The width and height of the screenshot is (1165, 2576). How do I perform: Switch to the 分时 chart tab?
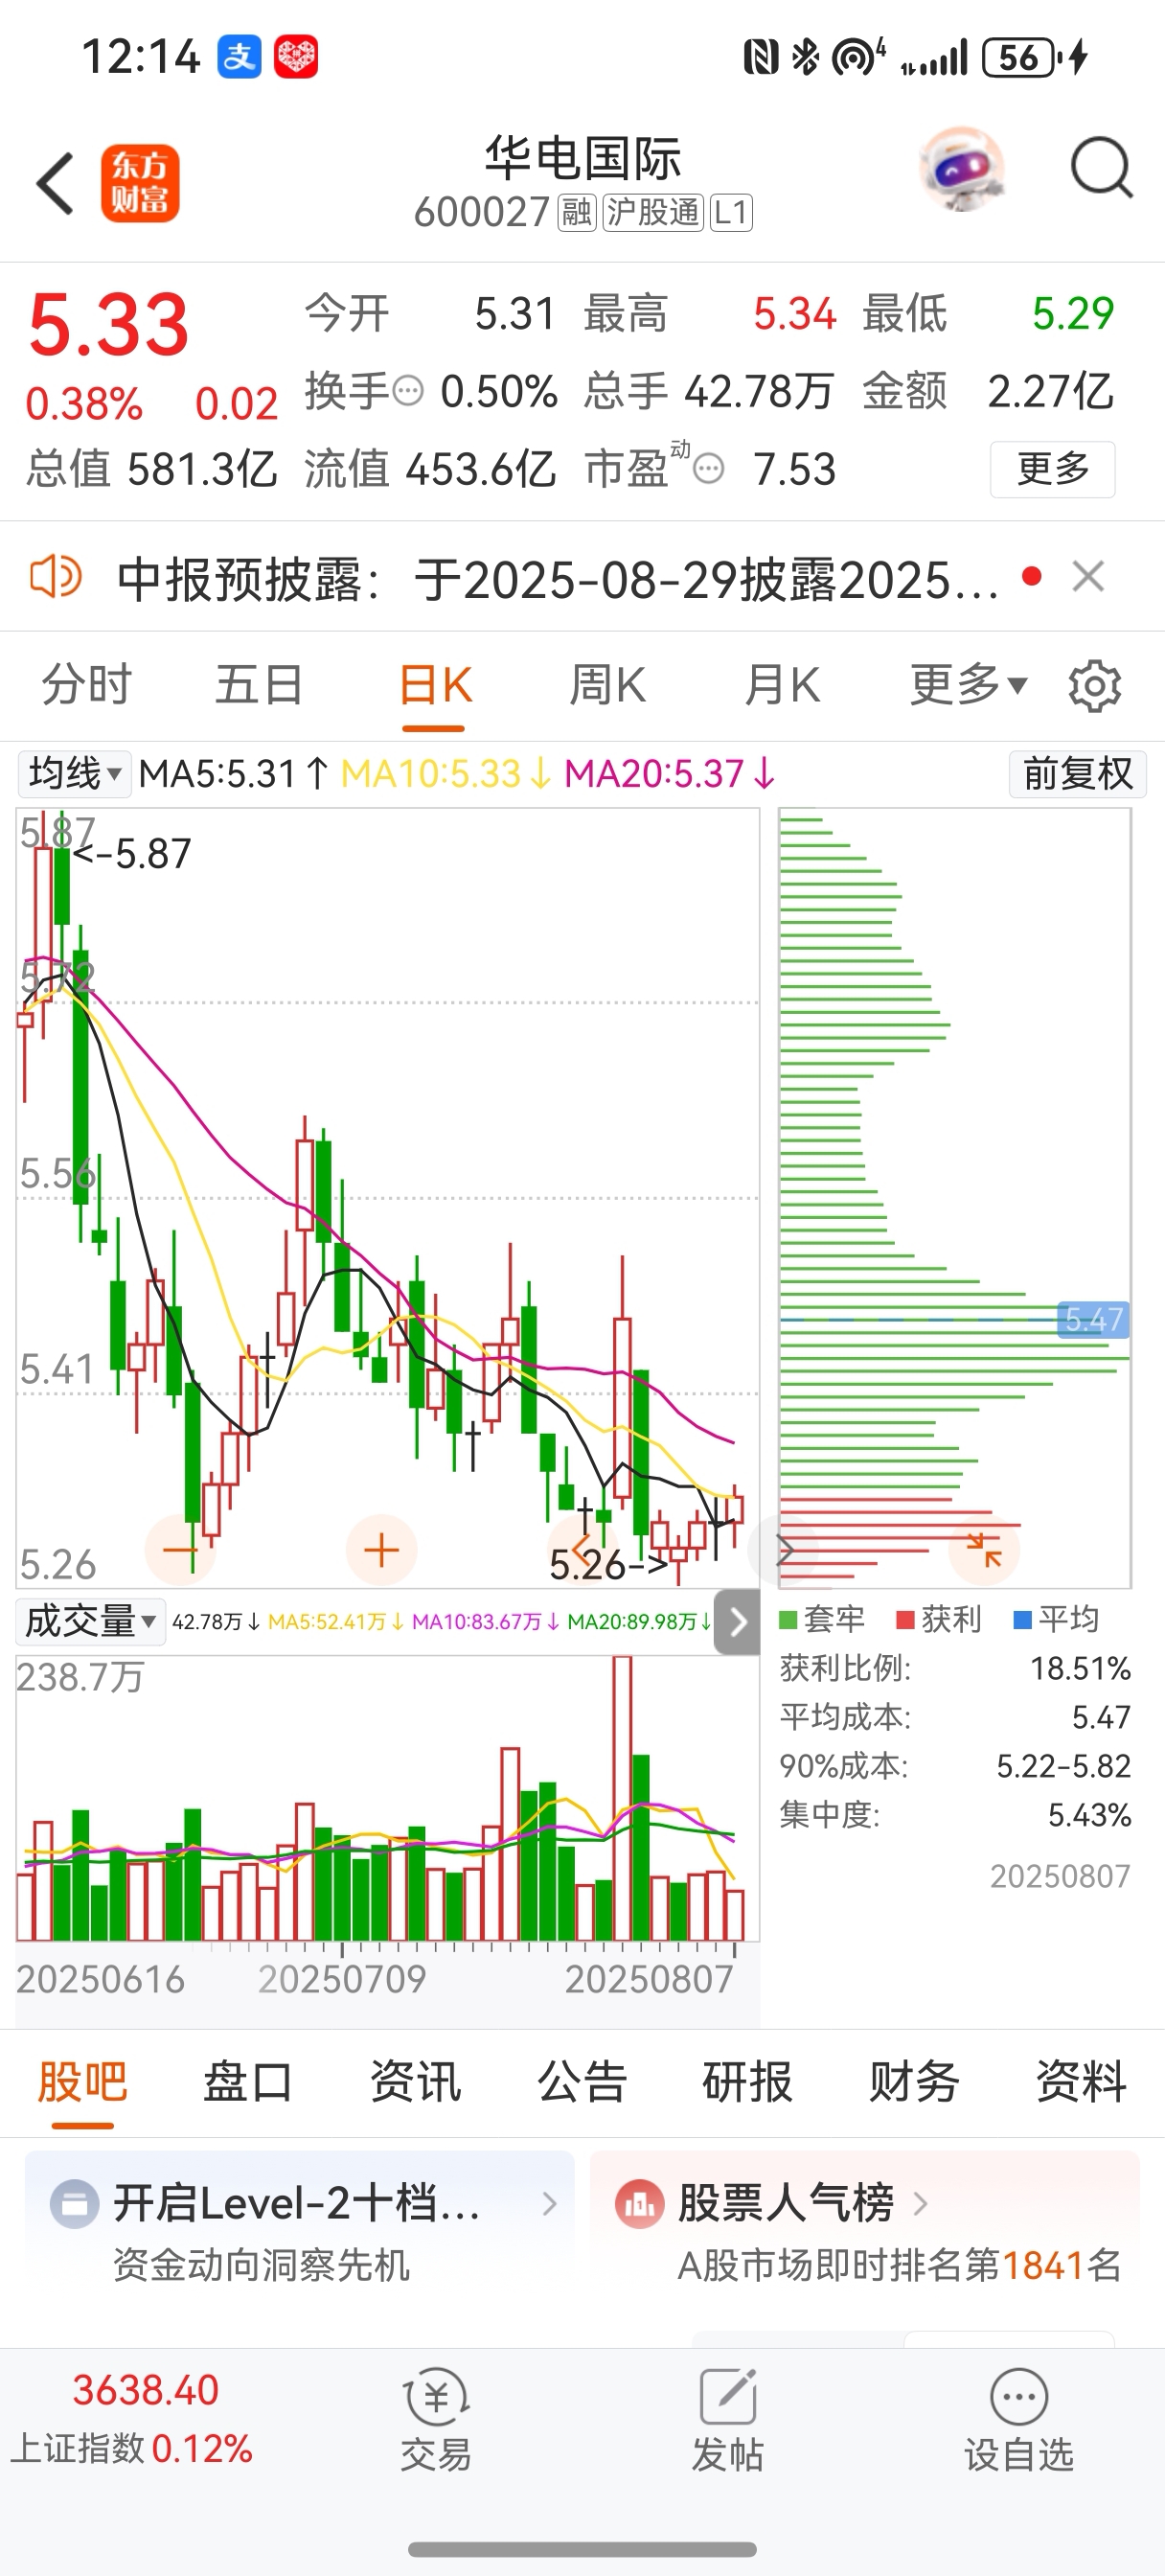(x=86, y=686)
